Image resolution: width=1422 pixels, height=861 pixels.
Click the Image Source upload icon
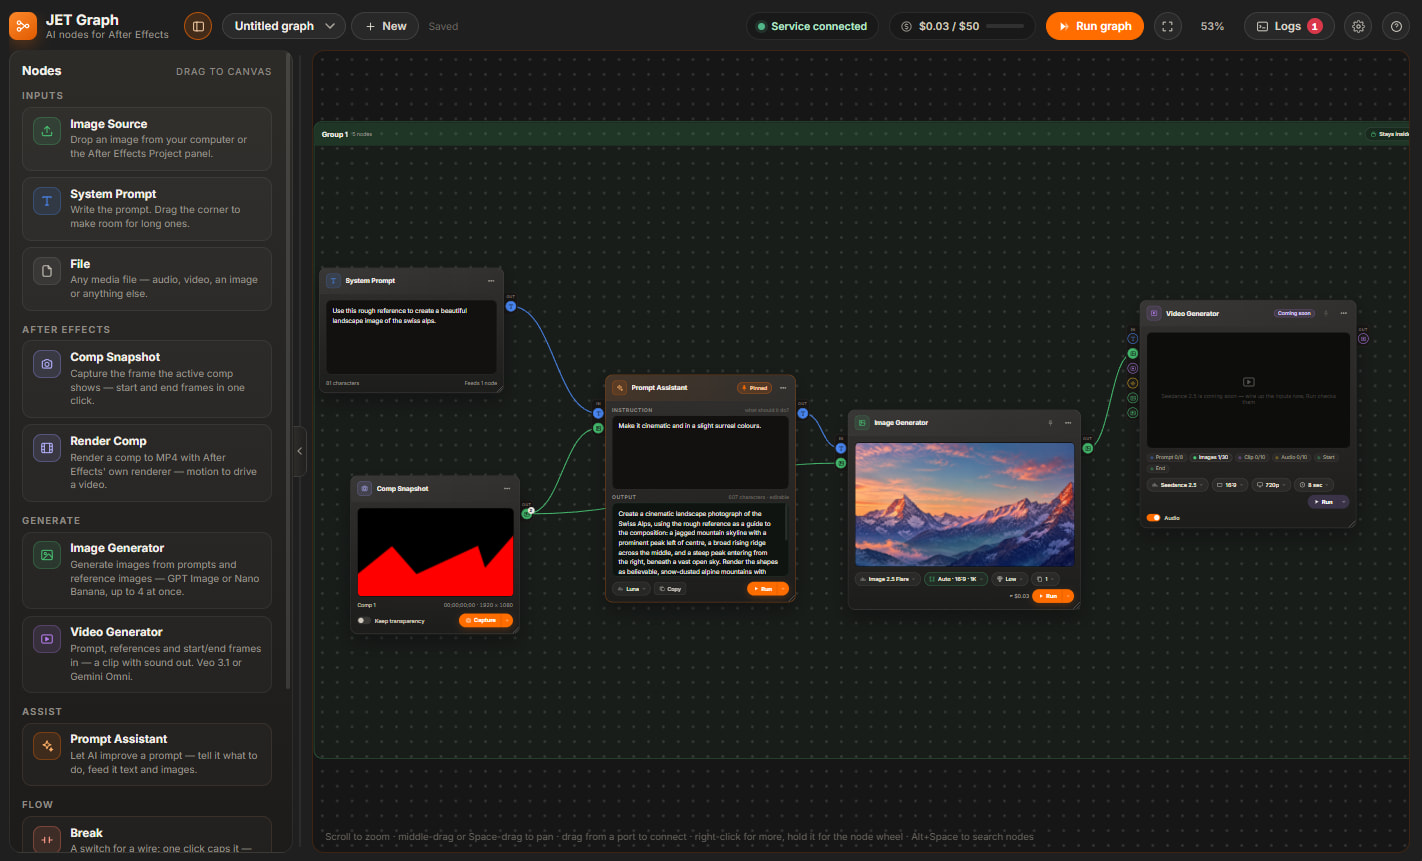pyautogui.click(x=47, y=131)
